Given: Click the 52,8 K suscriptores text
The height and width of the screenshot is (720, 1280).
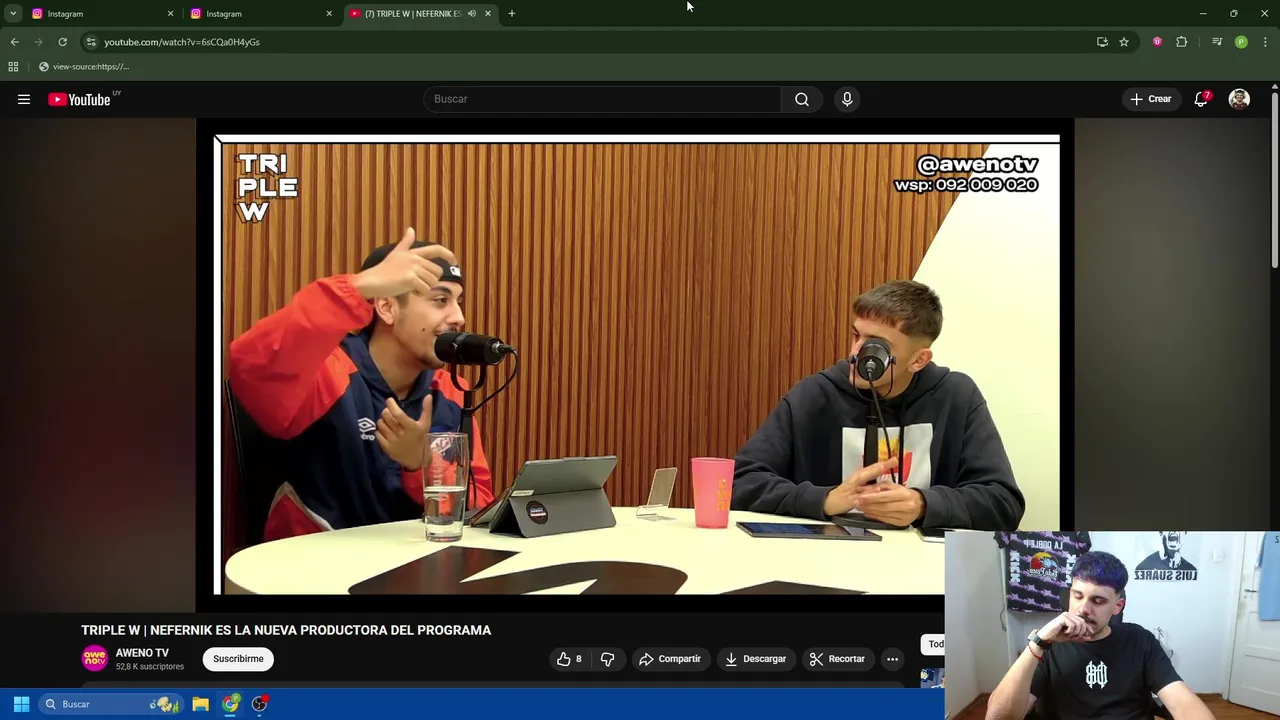Looking at the screenshot, I should click(x=150, y=667).
